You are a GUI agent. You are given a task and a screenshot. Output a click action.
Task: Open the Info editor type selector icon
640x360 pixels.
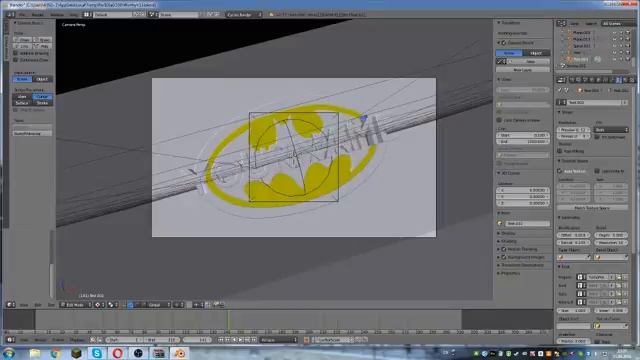[10, 14]
